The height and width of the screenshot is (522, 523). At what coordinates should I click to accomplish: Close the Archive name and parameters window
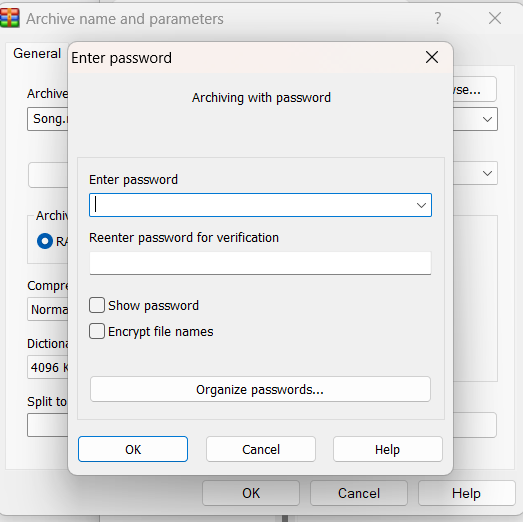coord(495,18)
